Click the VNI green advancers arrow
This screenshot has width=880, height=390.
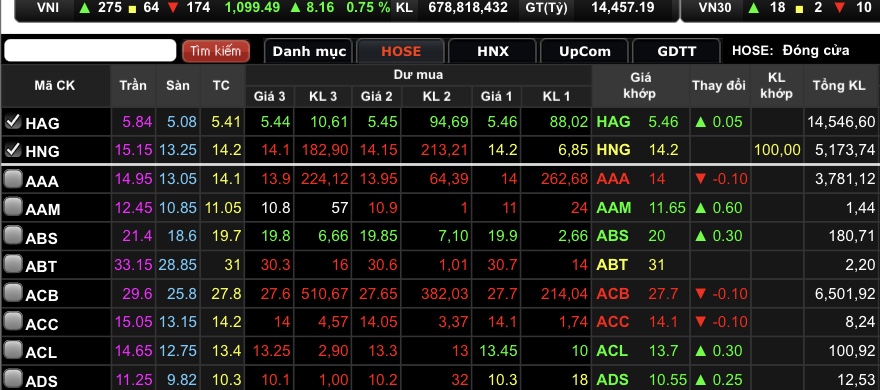pos(85,7)
